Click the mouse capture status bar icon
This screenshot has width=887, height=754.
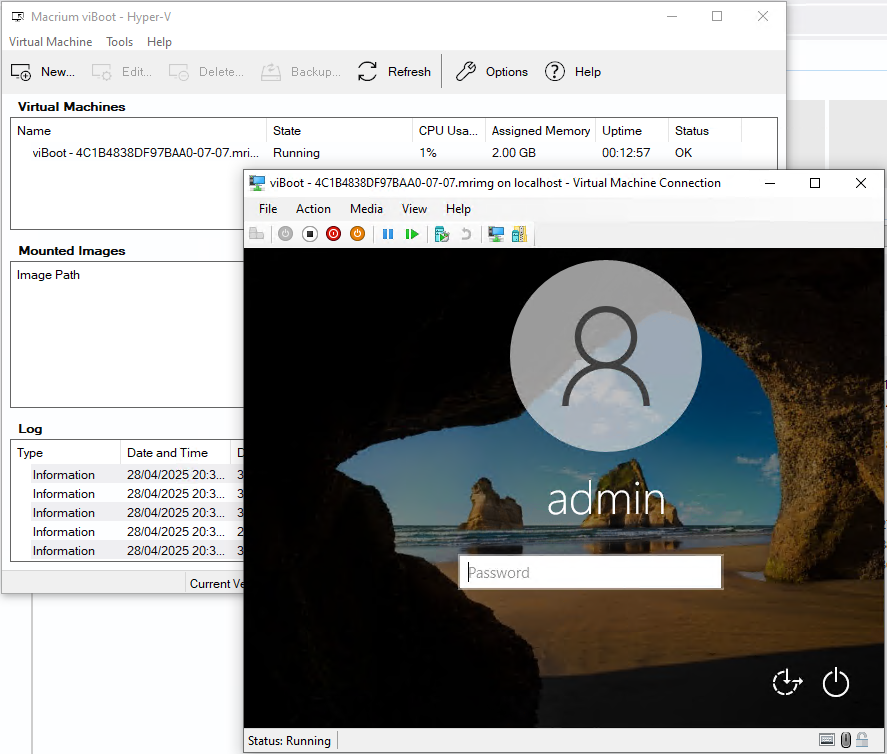click(845, 740)
